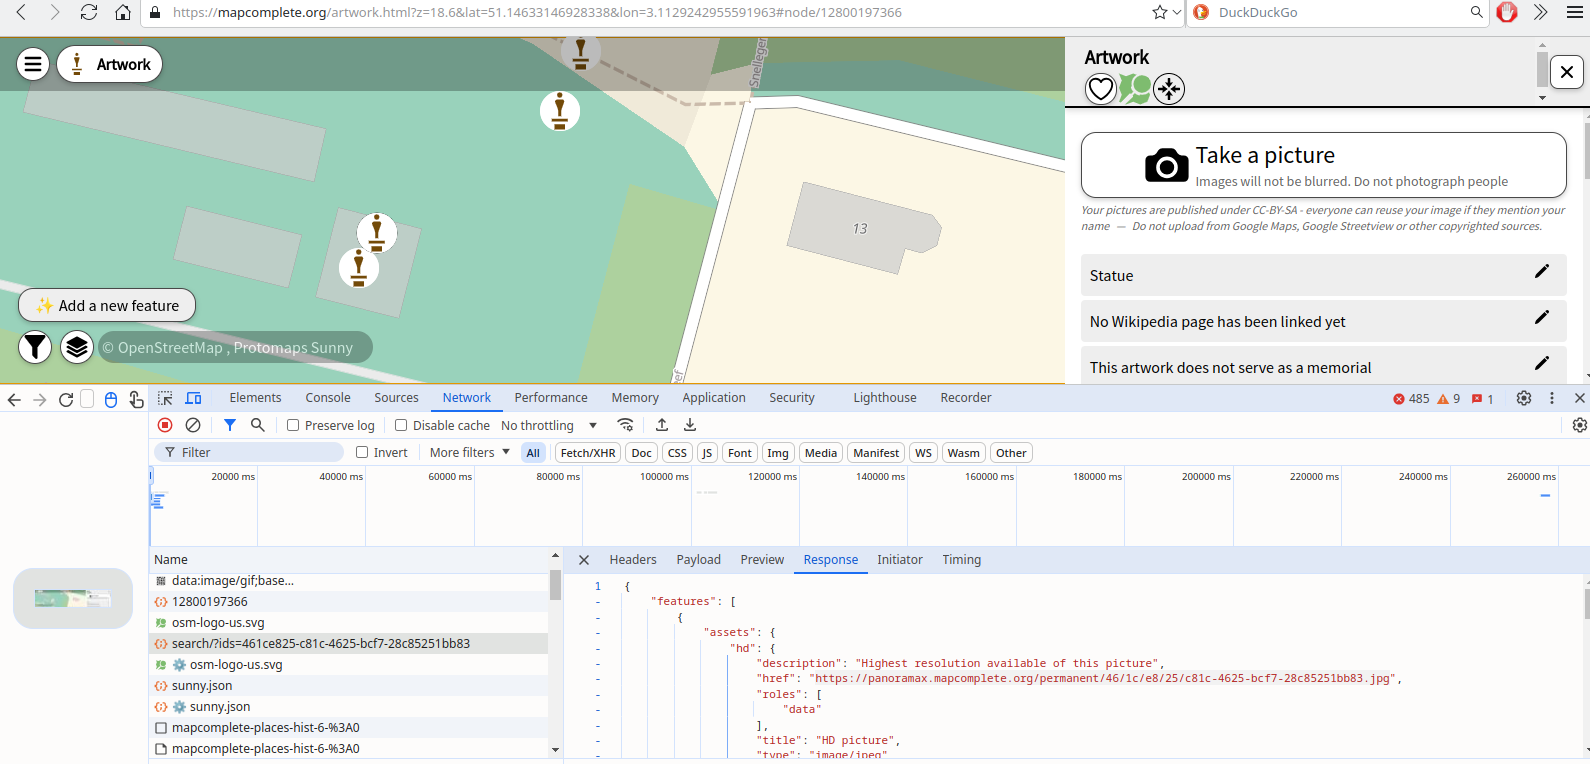This screenshot has width=1590, height=764.
Task: Open the DevTools three-dot menu
Action: (x=1552, y=398)
